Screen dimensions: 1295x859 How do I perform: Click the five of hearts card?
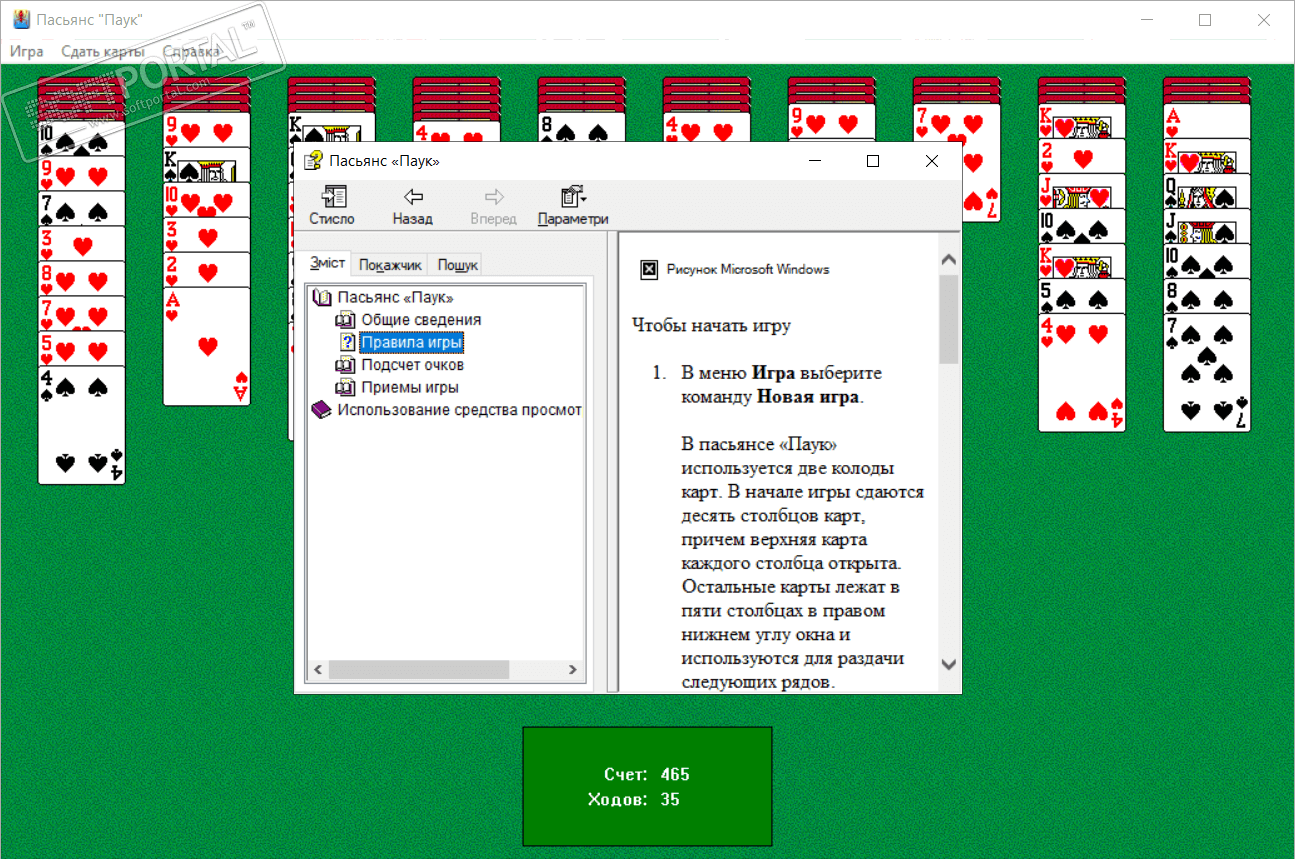(82, 349)
